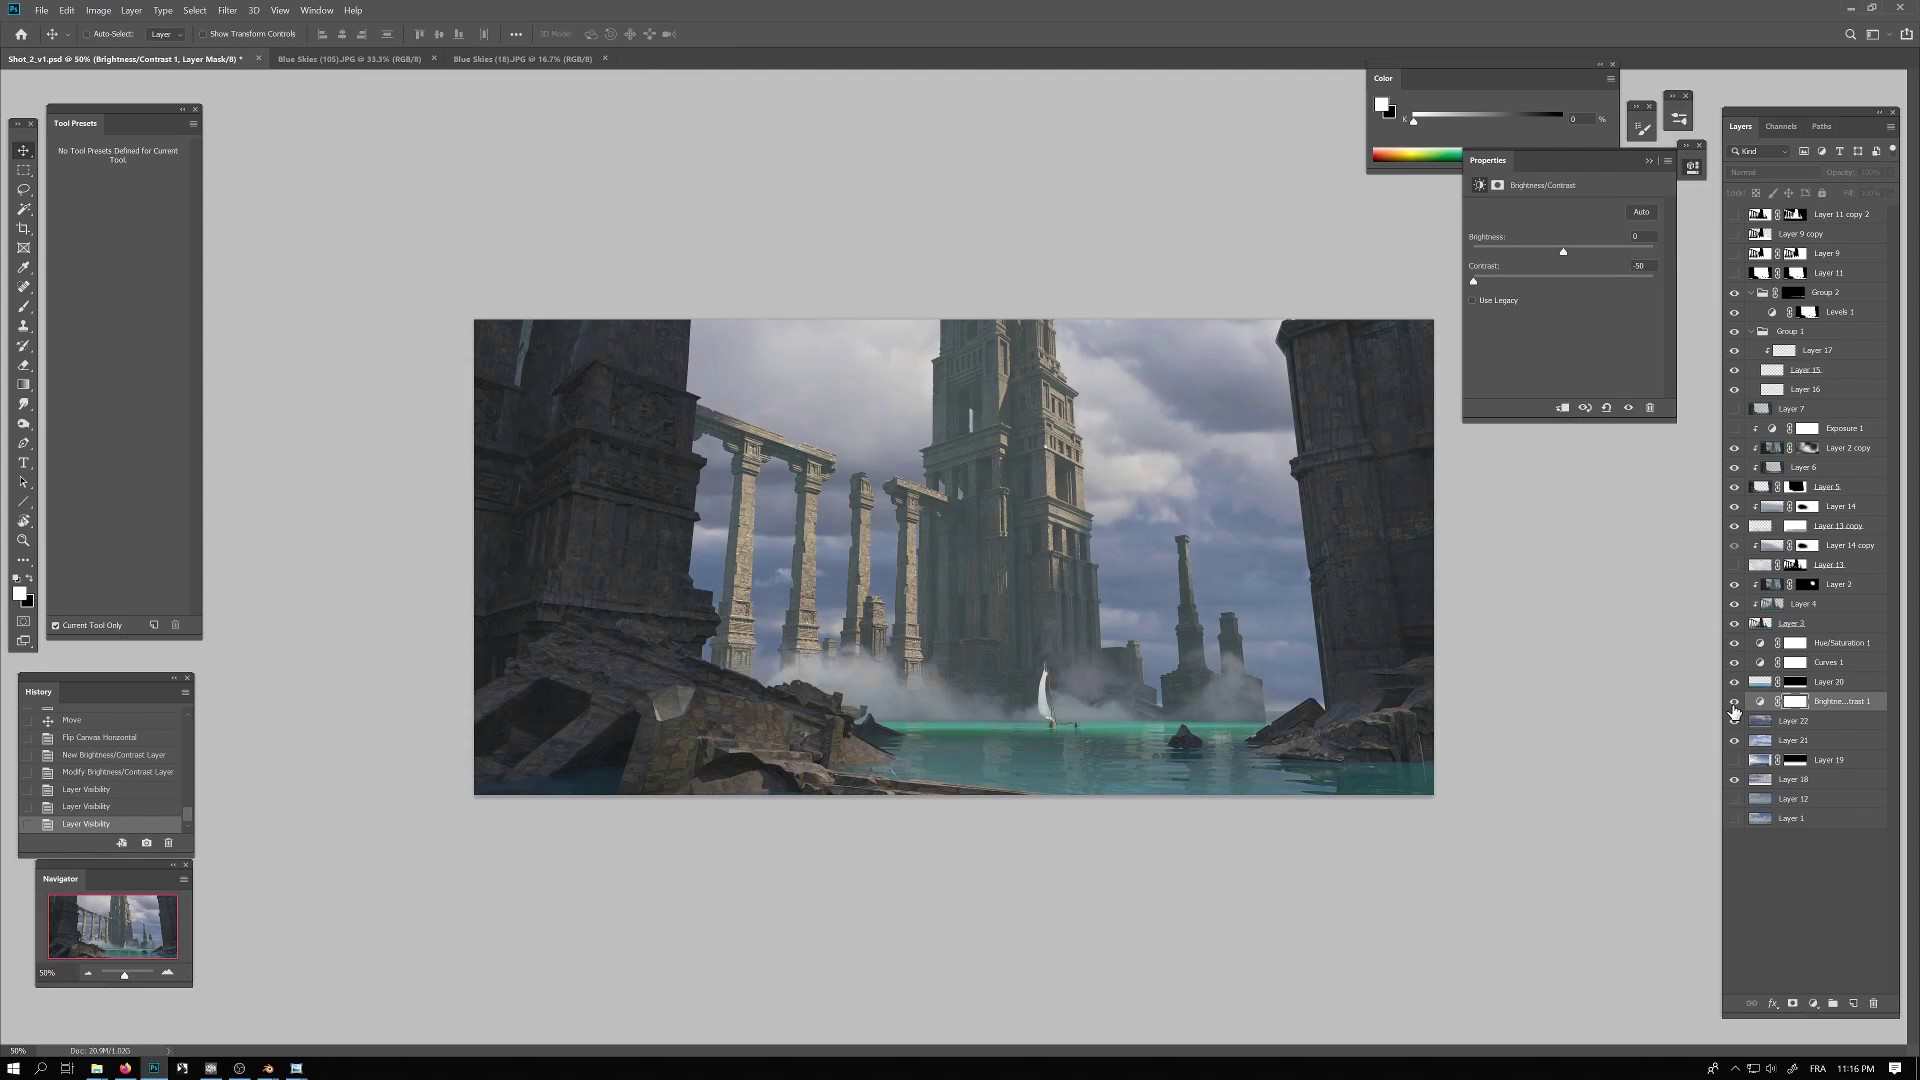Select the Horizontal Type tool
Image resolution: width=1920 pixels, height=1080 pixels.
click(x=24, y=463)
